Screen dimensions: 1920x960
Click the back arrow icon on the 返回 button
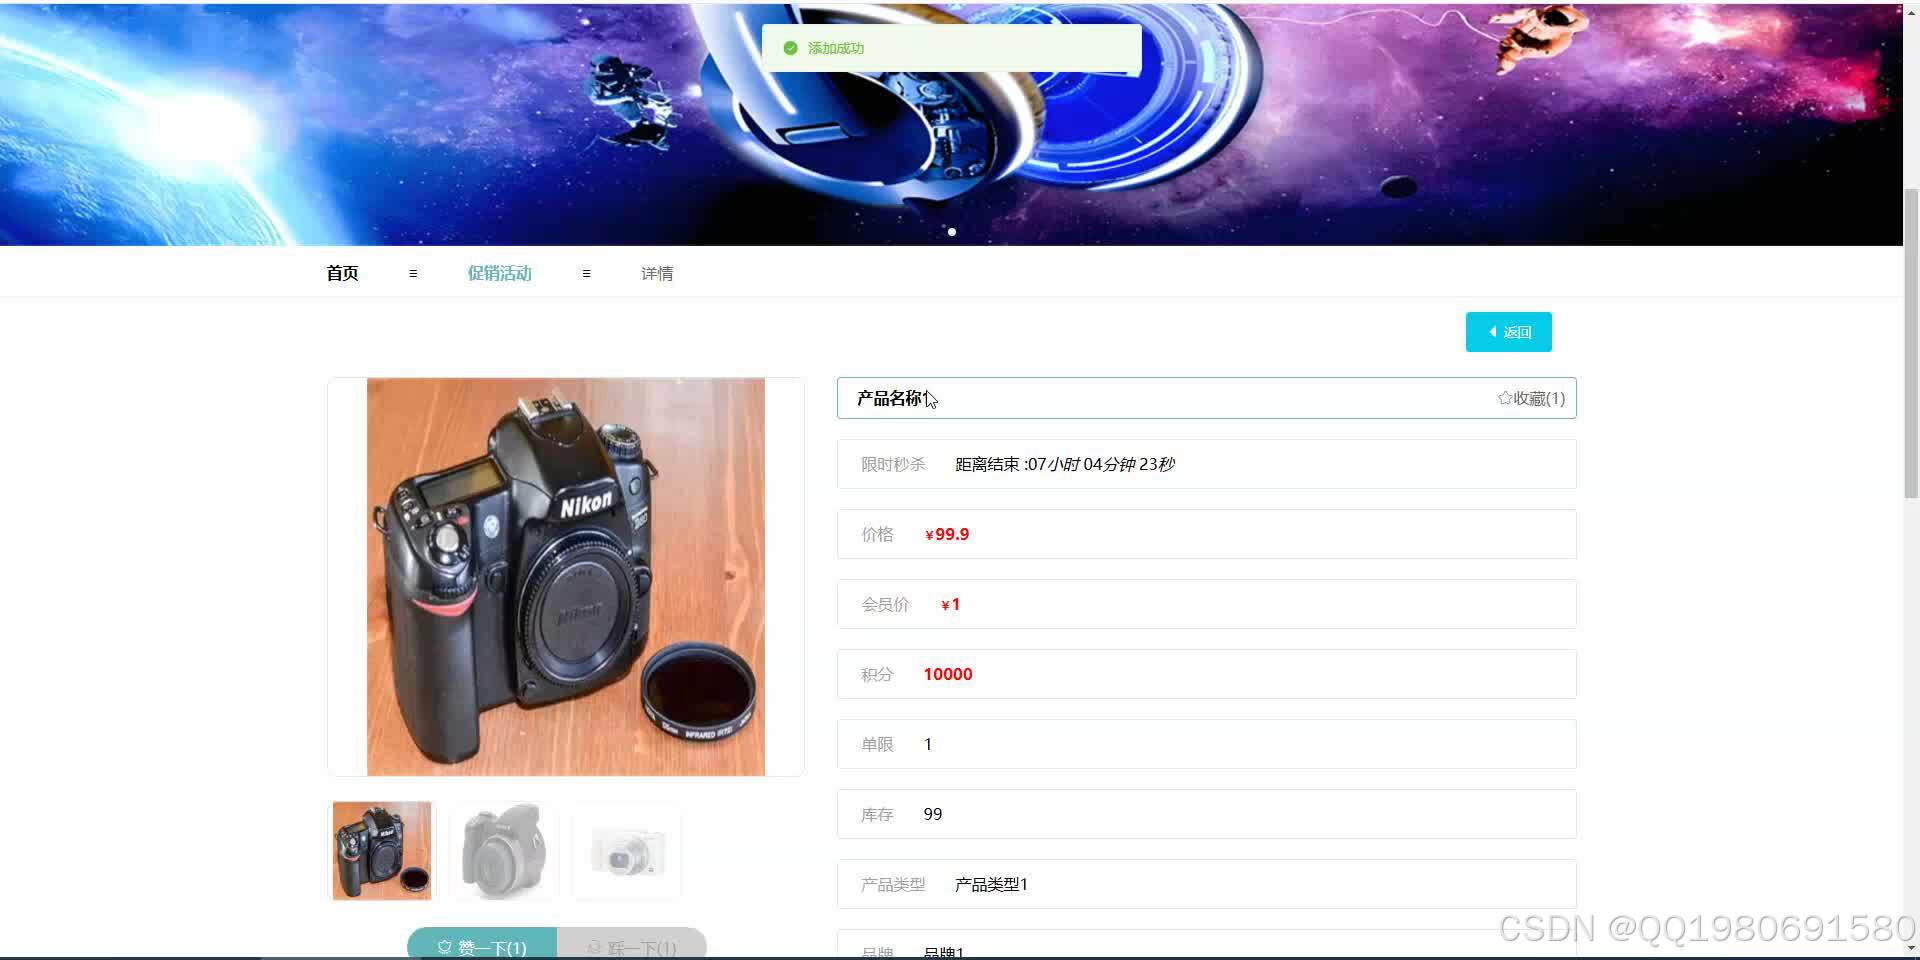coord(1491,331)
